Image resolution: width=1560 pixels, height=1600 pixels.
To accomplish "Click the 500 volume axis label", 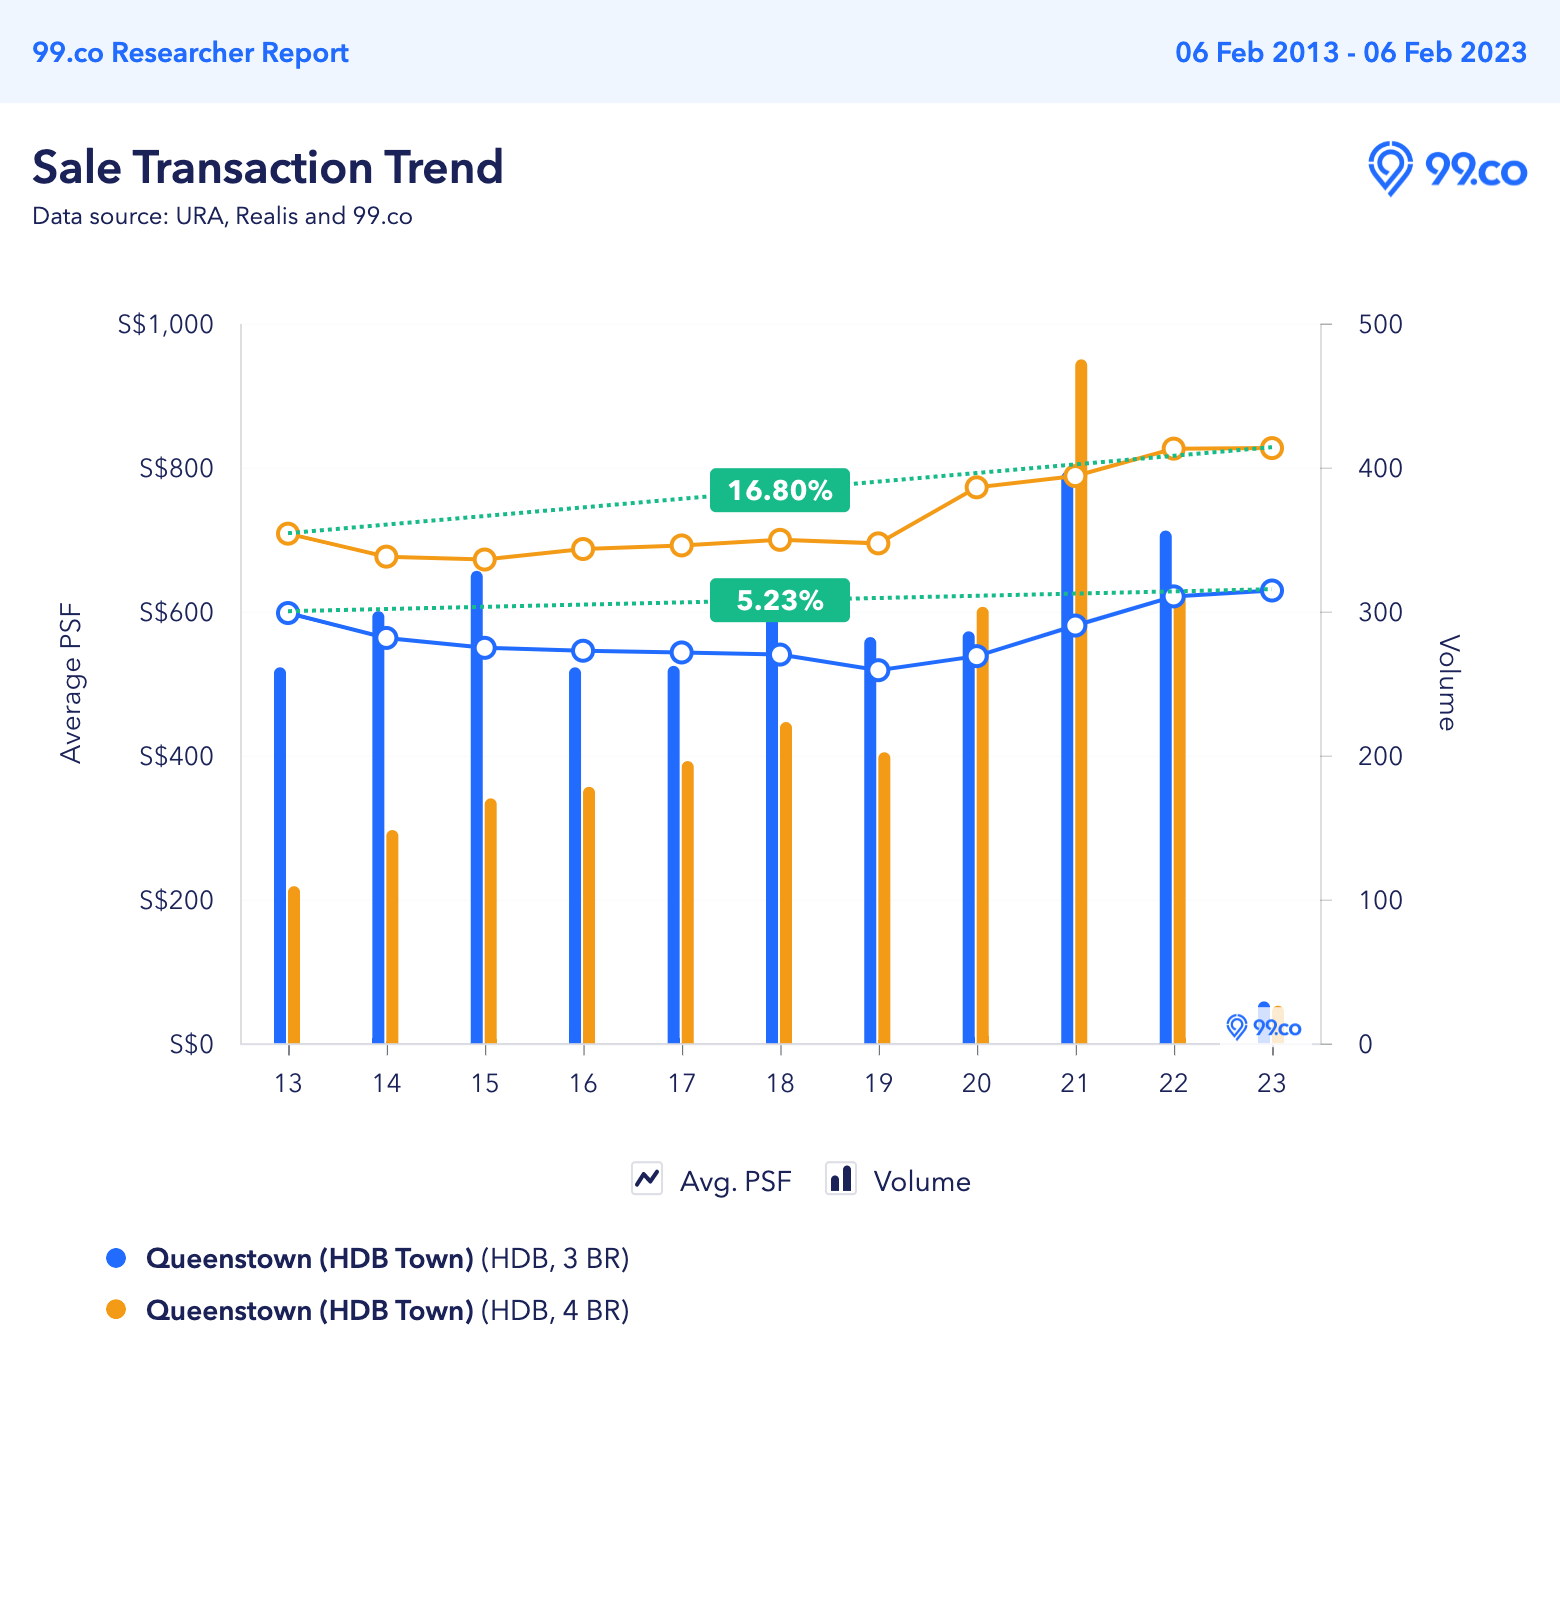I will click(x=1380, y=324).
